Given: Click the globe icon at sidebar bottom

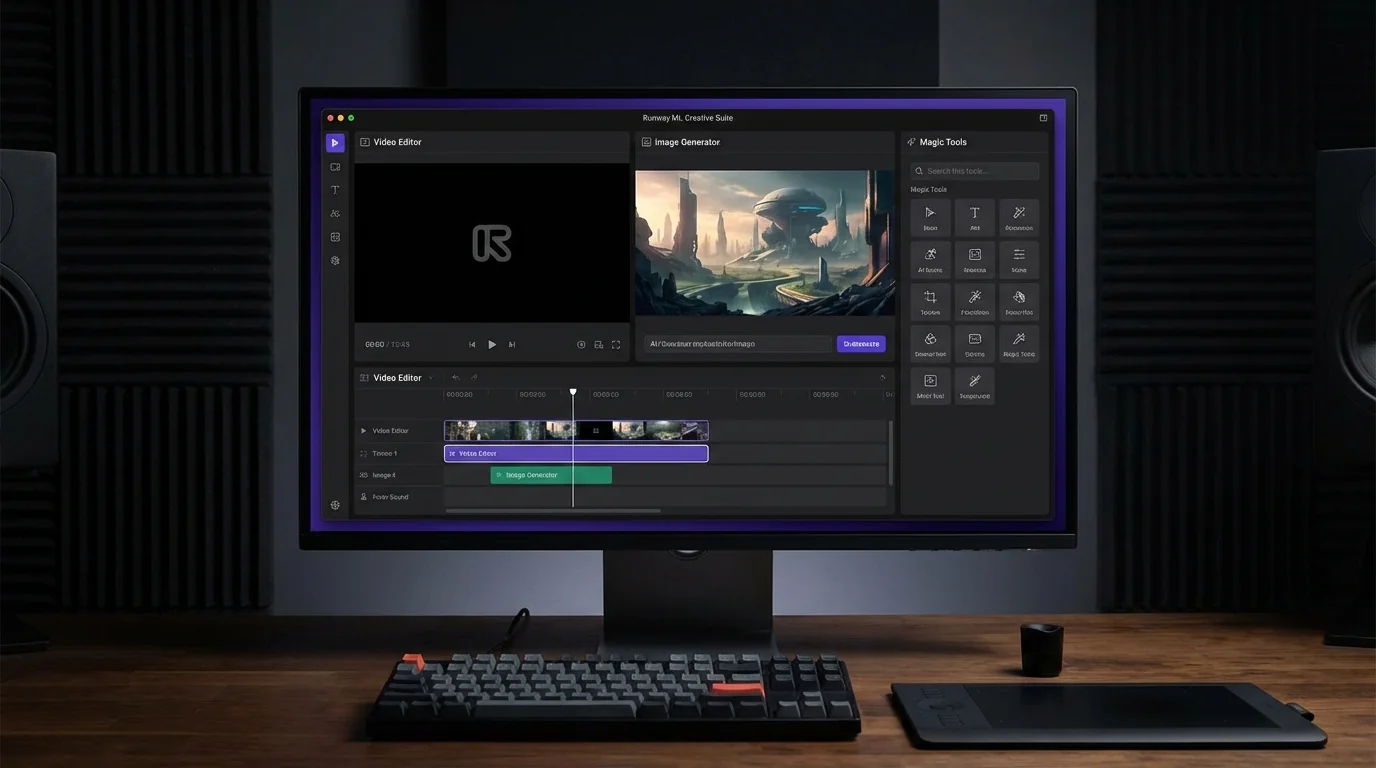Looking at the screenshot, I should tap(335, 505).
